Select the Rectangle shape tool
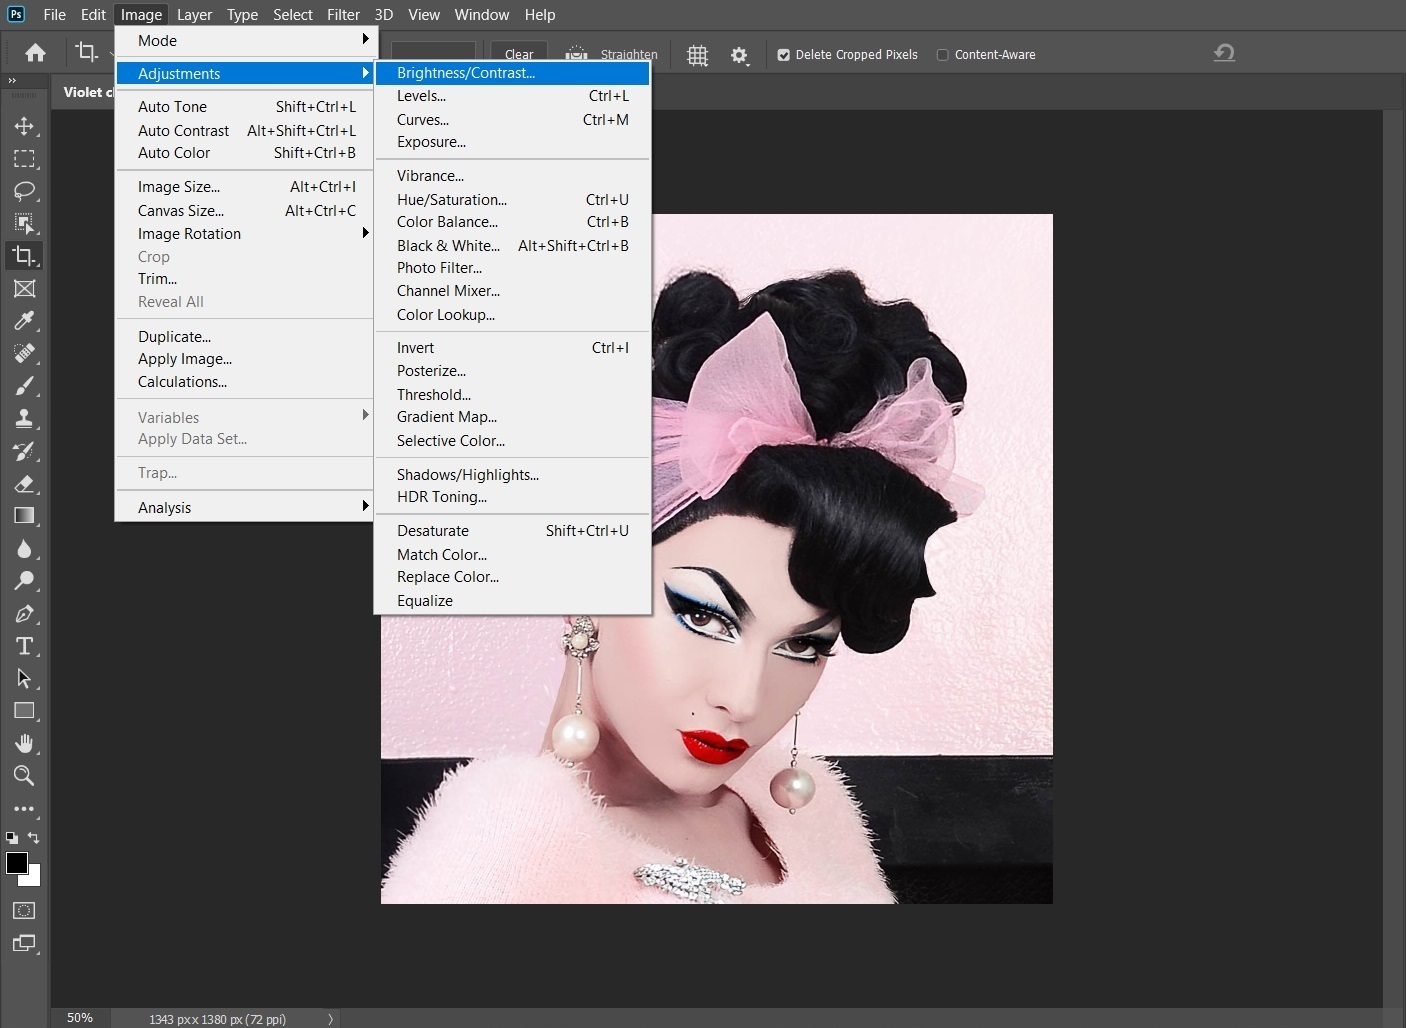1406x1028 pixels. pos(24,711)
